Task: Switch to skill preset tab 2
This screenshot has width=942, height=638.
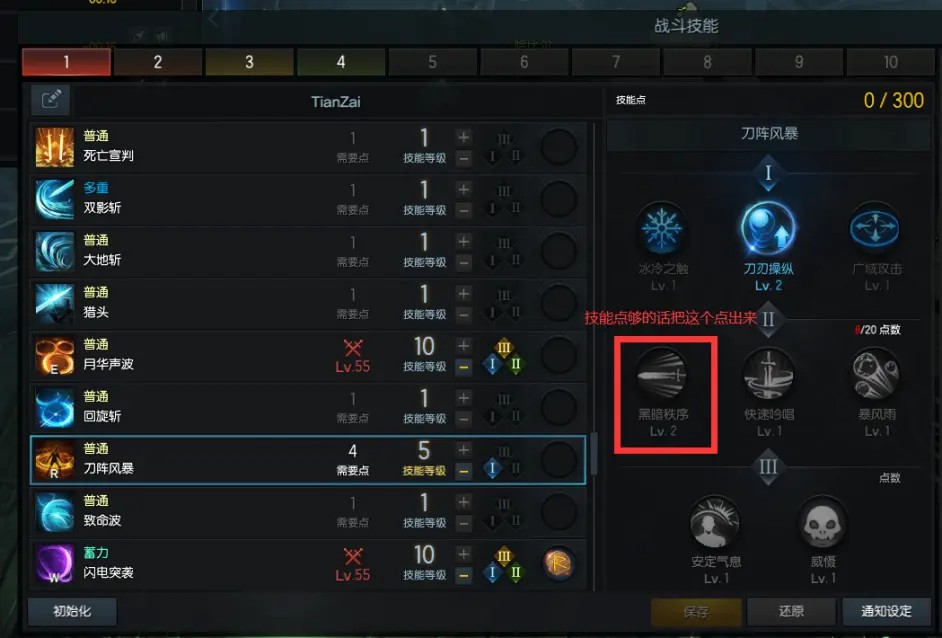Action: tap(157, 62)
